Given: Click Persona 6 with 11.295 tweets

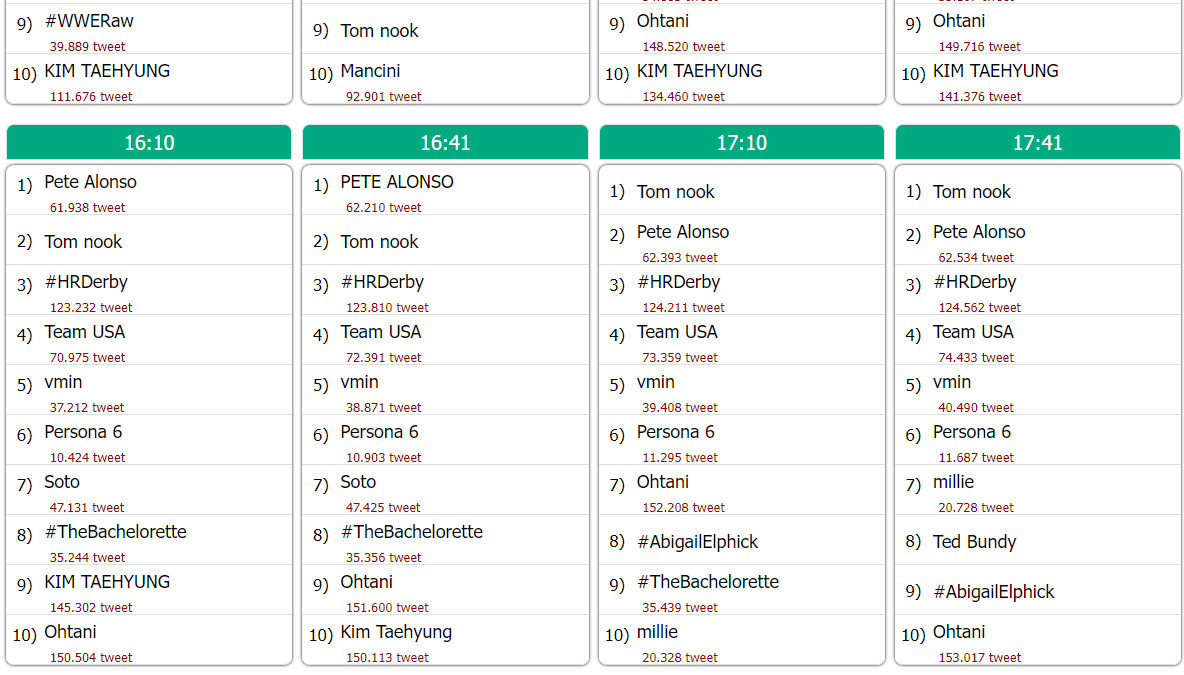Looking at the screenshot, I should tap(676, 432).
